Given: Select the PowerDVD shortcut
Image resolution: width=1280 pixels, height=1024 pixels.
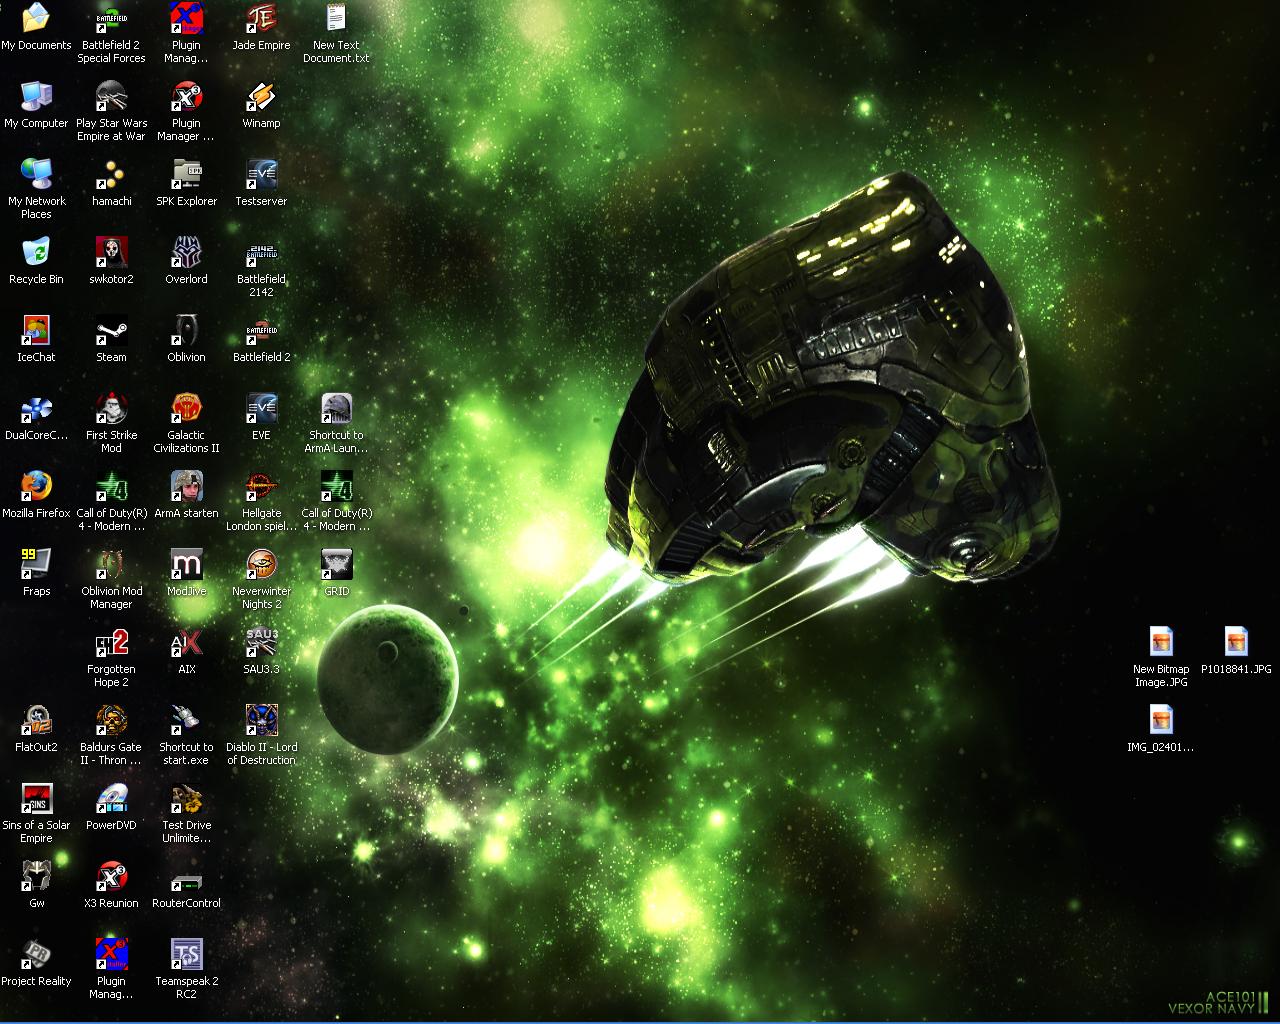Looking at the screenshot, I should (x=111, y=799).
